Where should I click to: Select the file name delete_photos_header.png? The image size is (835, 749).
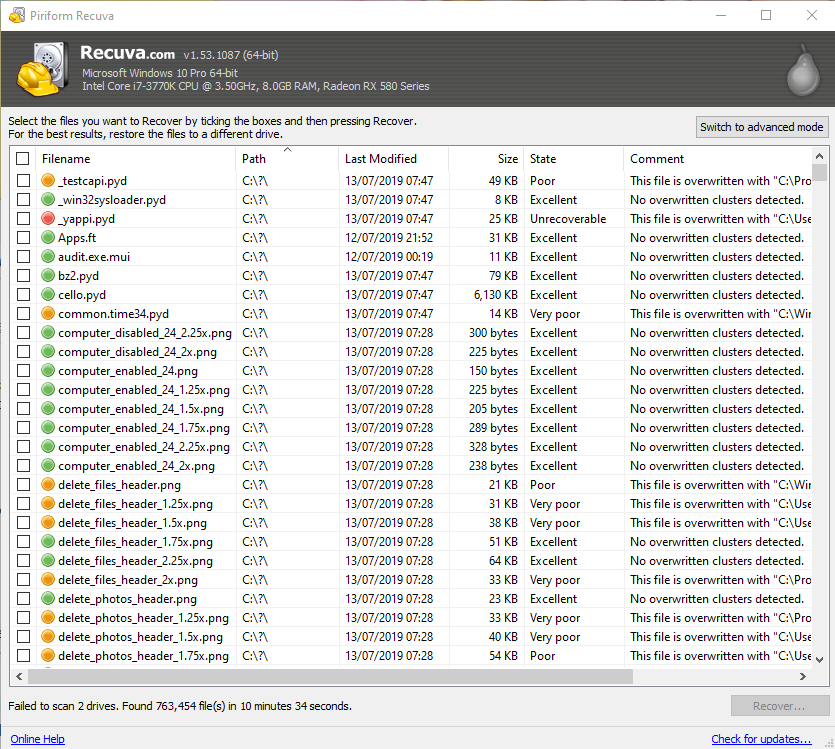coord(127,598)
